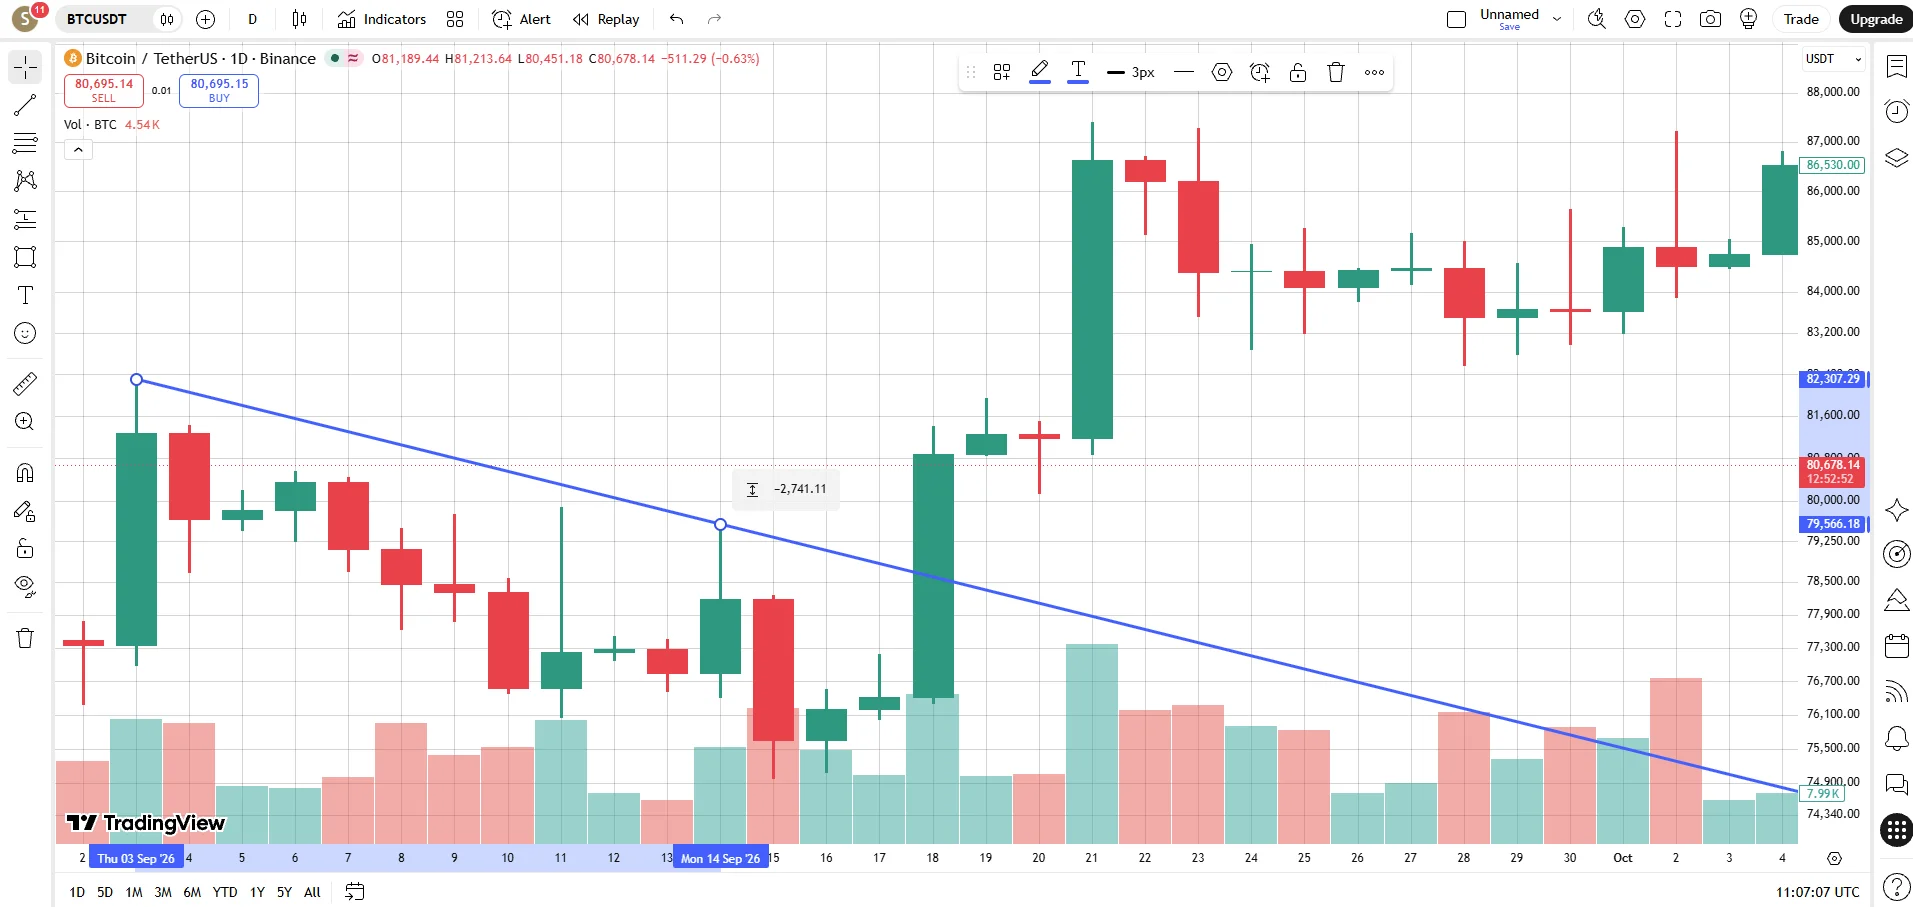Open the Indicators menu

(x=382, y=19)
